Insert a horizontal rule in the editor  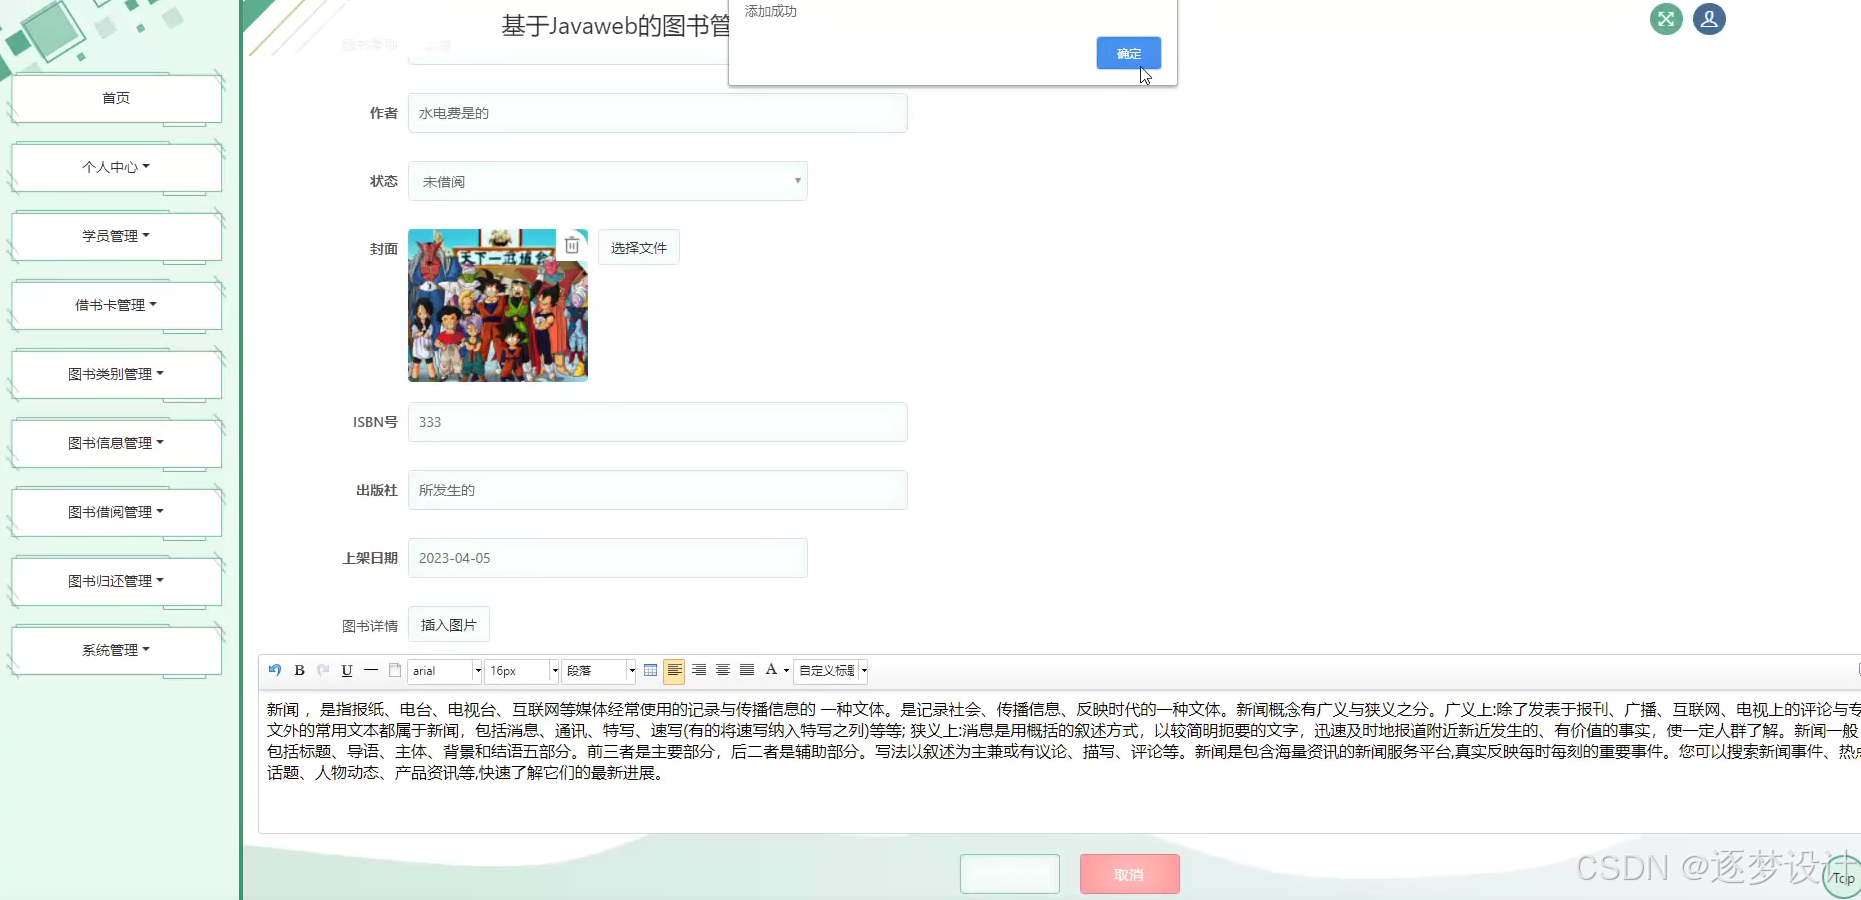point(371,671)
